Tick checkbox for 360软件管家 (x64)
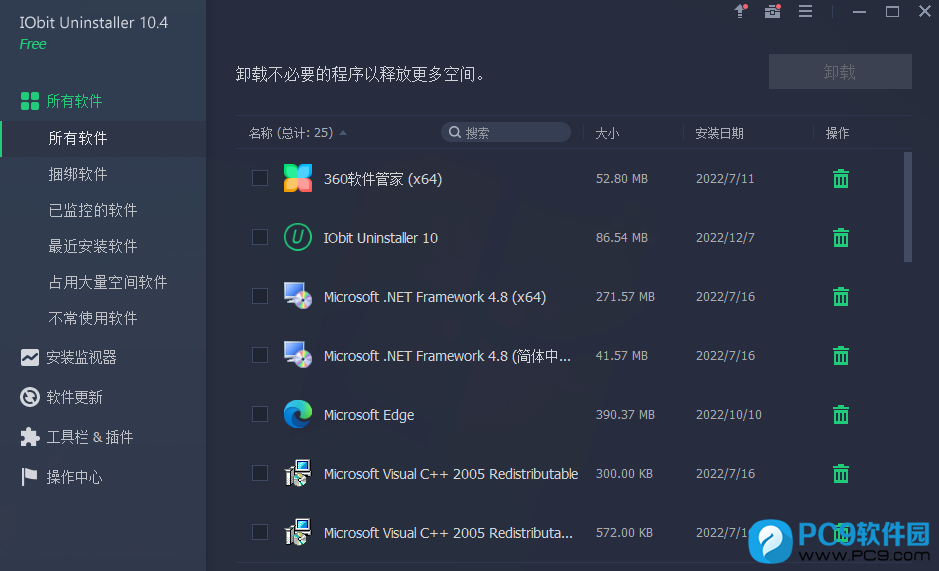This screenshot has height=571, width=939. point(260,178)
